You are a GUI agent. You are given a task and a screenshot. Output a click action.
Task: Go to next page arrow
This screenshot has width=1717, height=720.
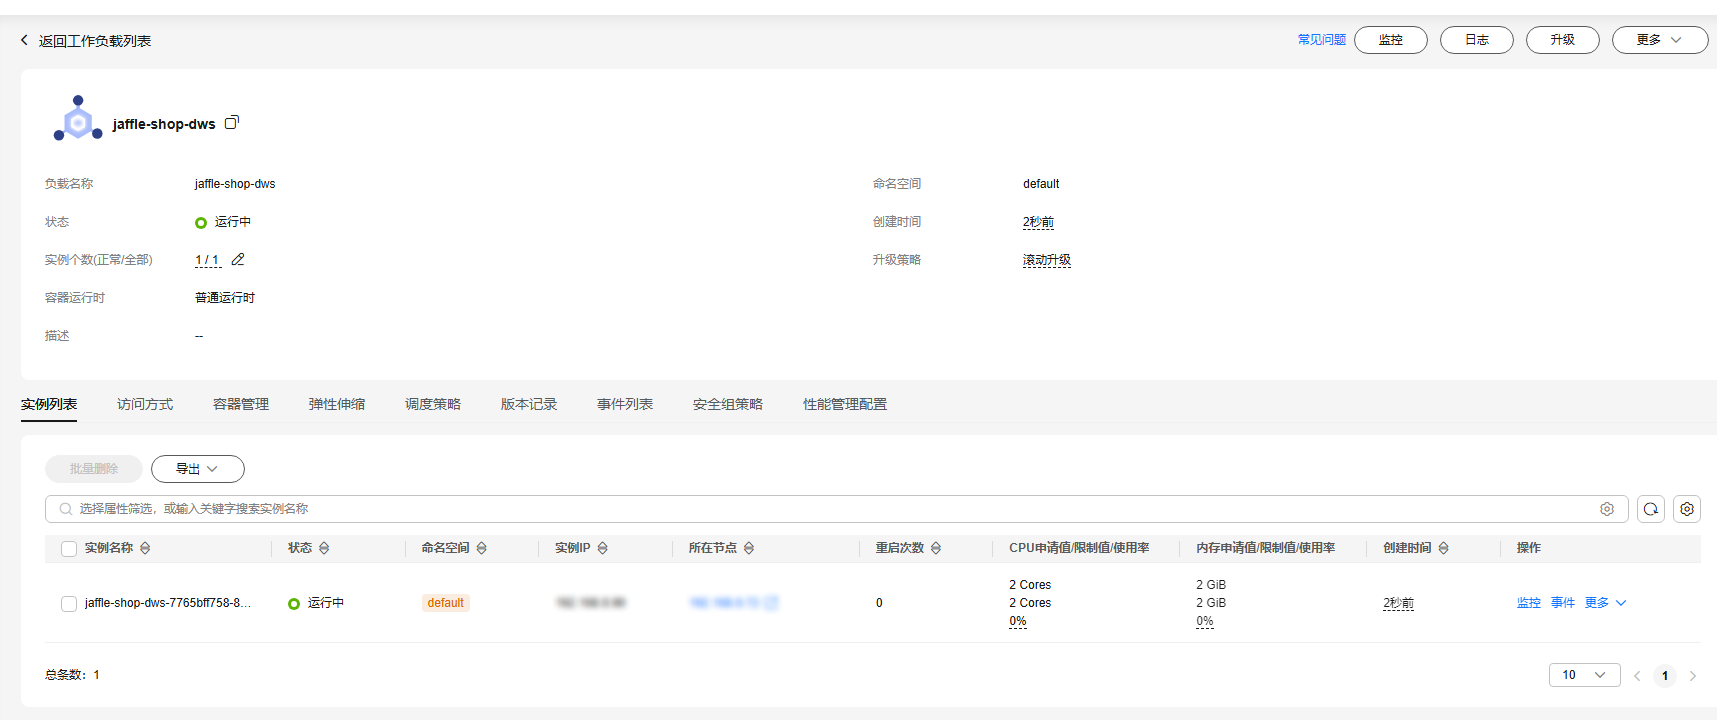1693,676
